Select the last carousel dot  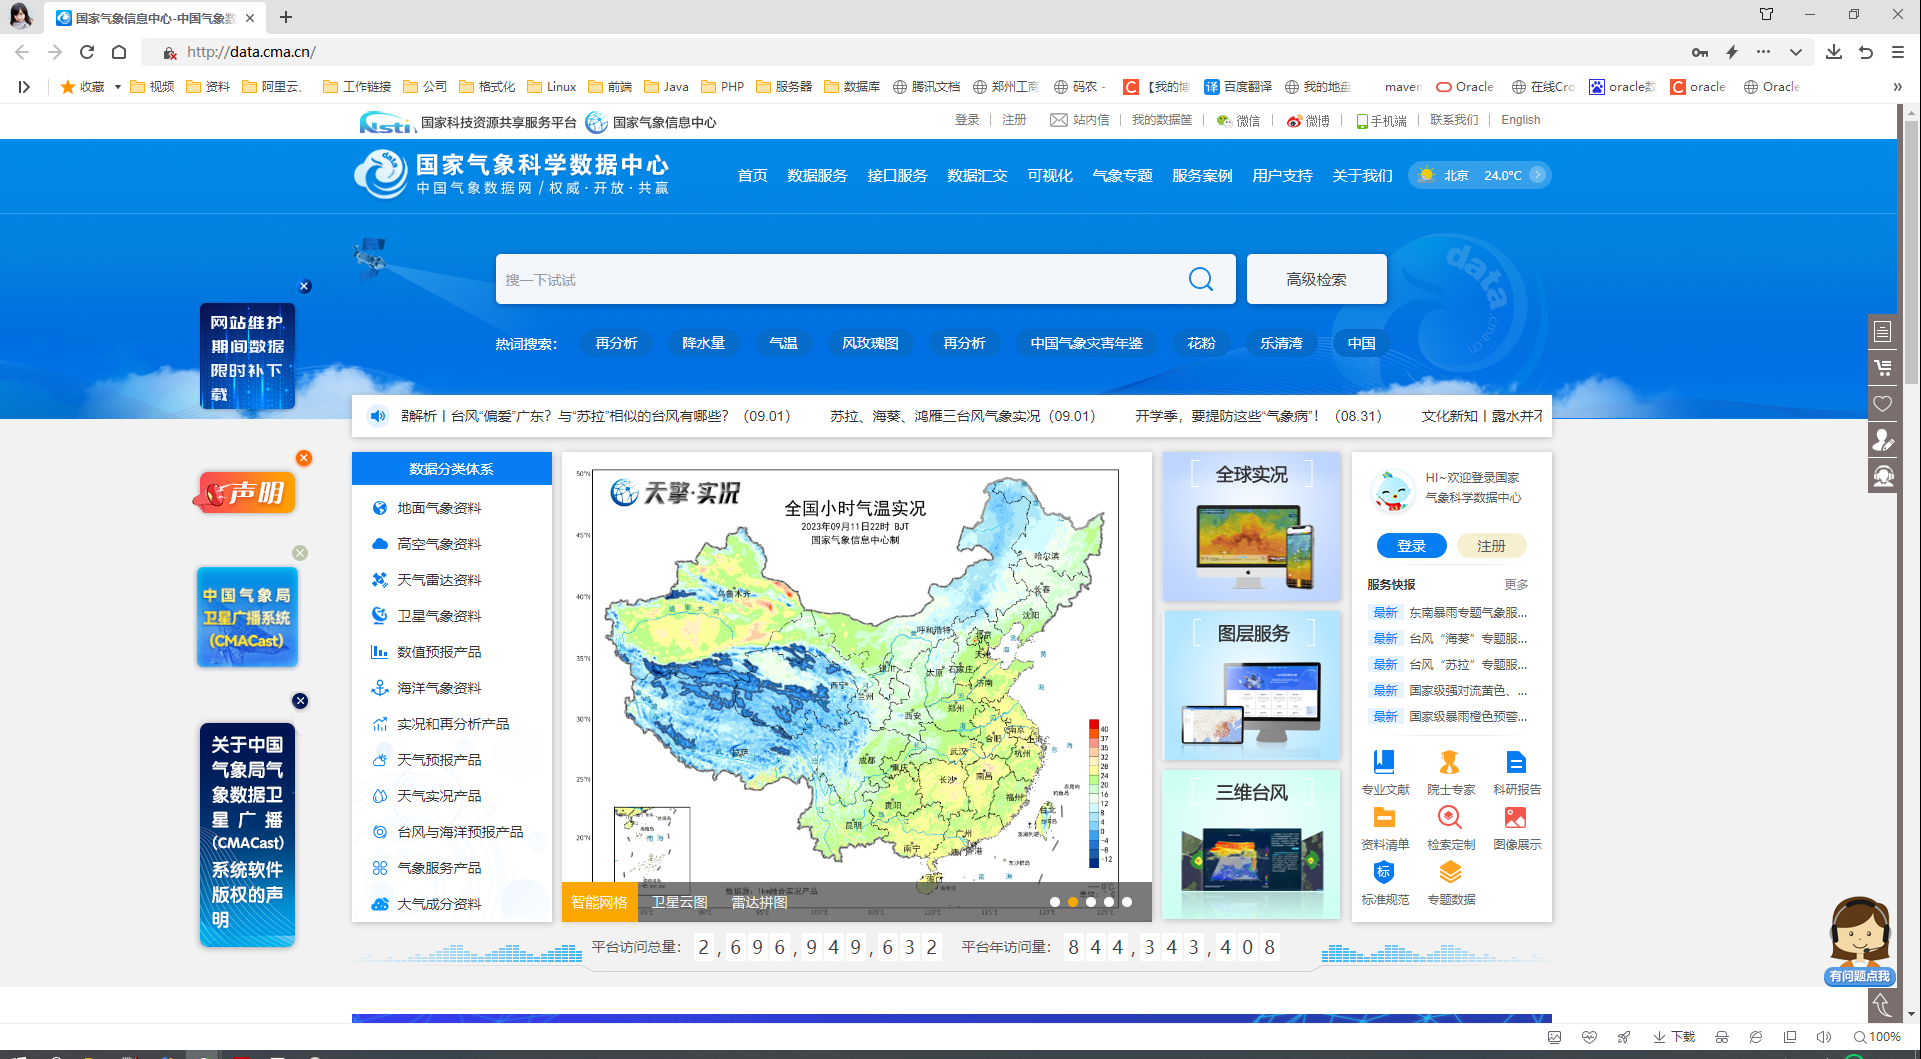(x=1127, y=902)
